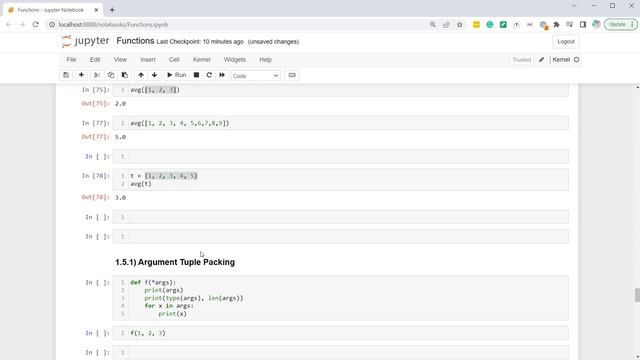Click the Last Checkpoint text
The height and width of the screenshot is (360, 640).
(200, 42)
